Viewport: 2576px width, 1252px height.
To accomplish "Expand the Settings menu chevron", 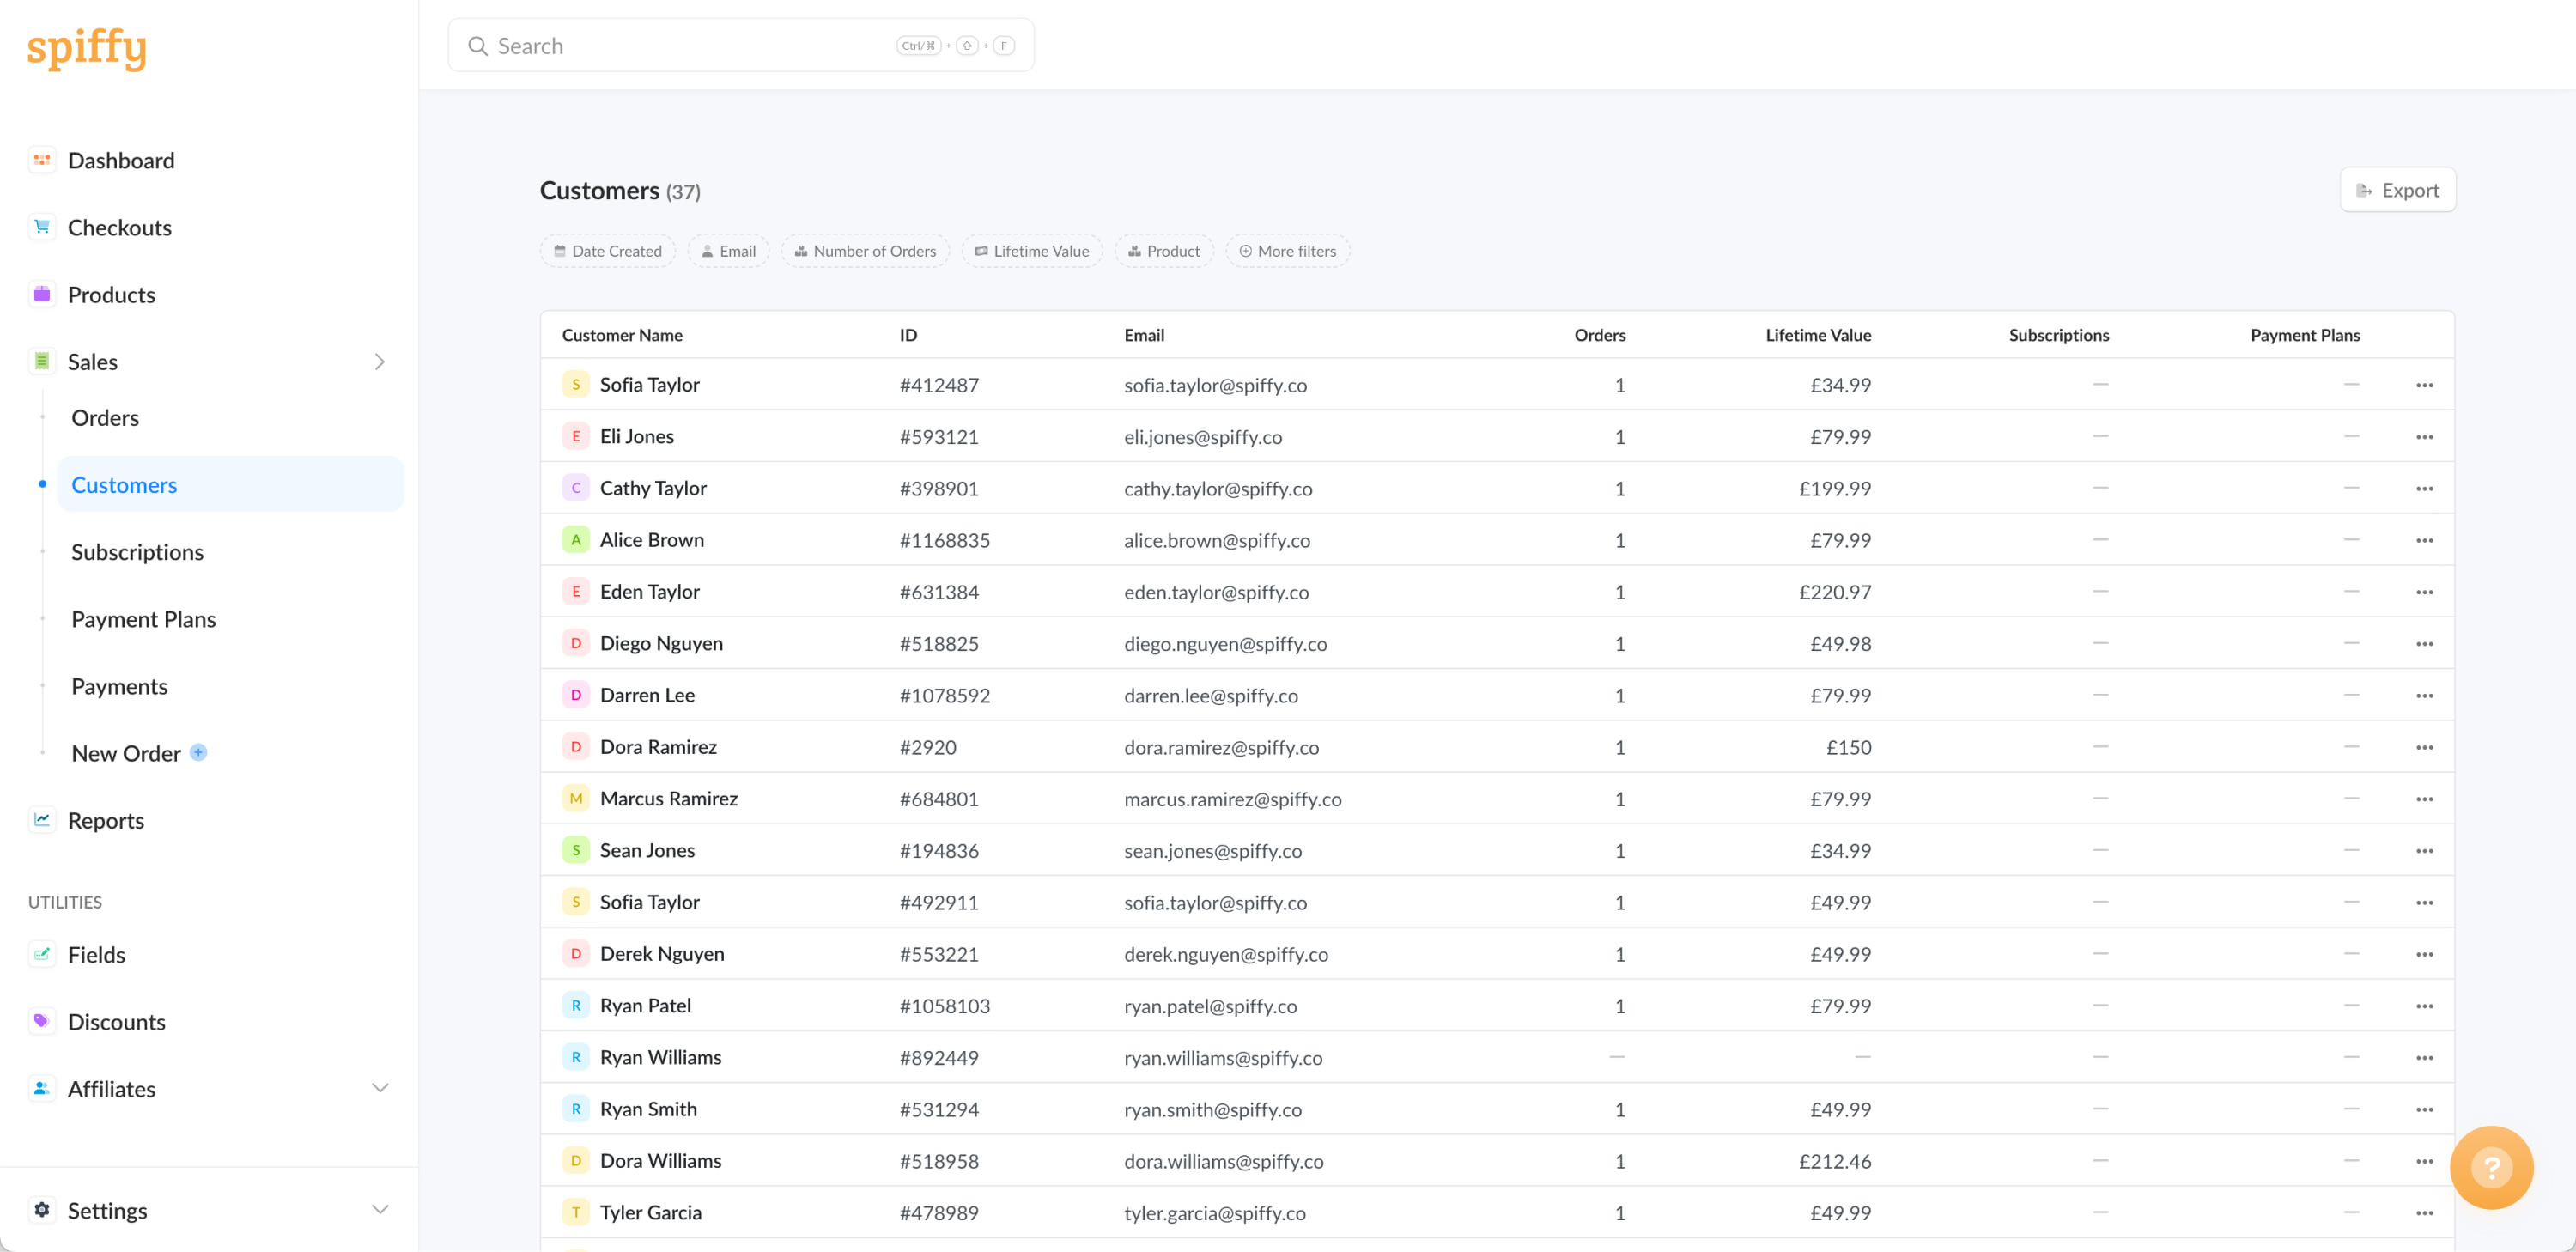I will click(380, 1210).
